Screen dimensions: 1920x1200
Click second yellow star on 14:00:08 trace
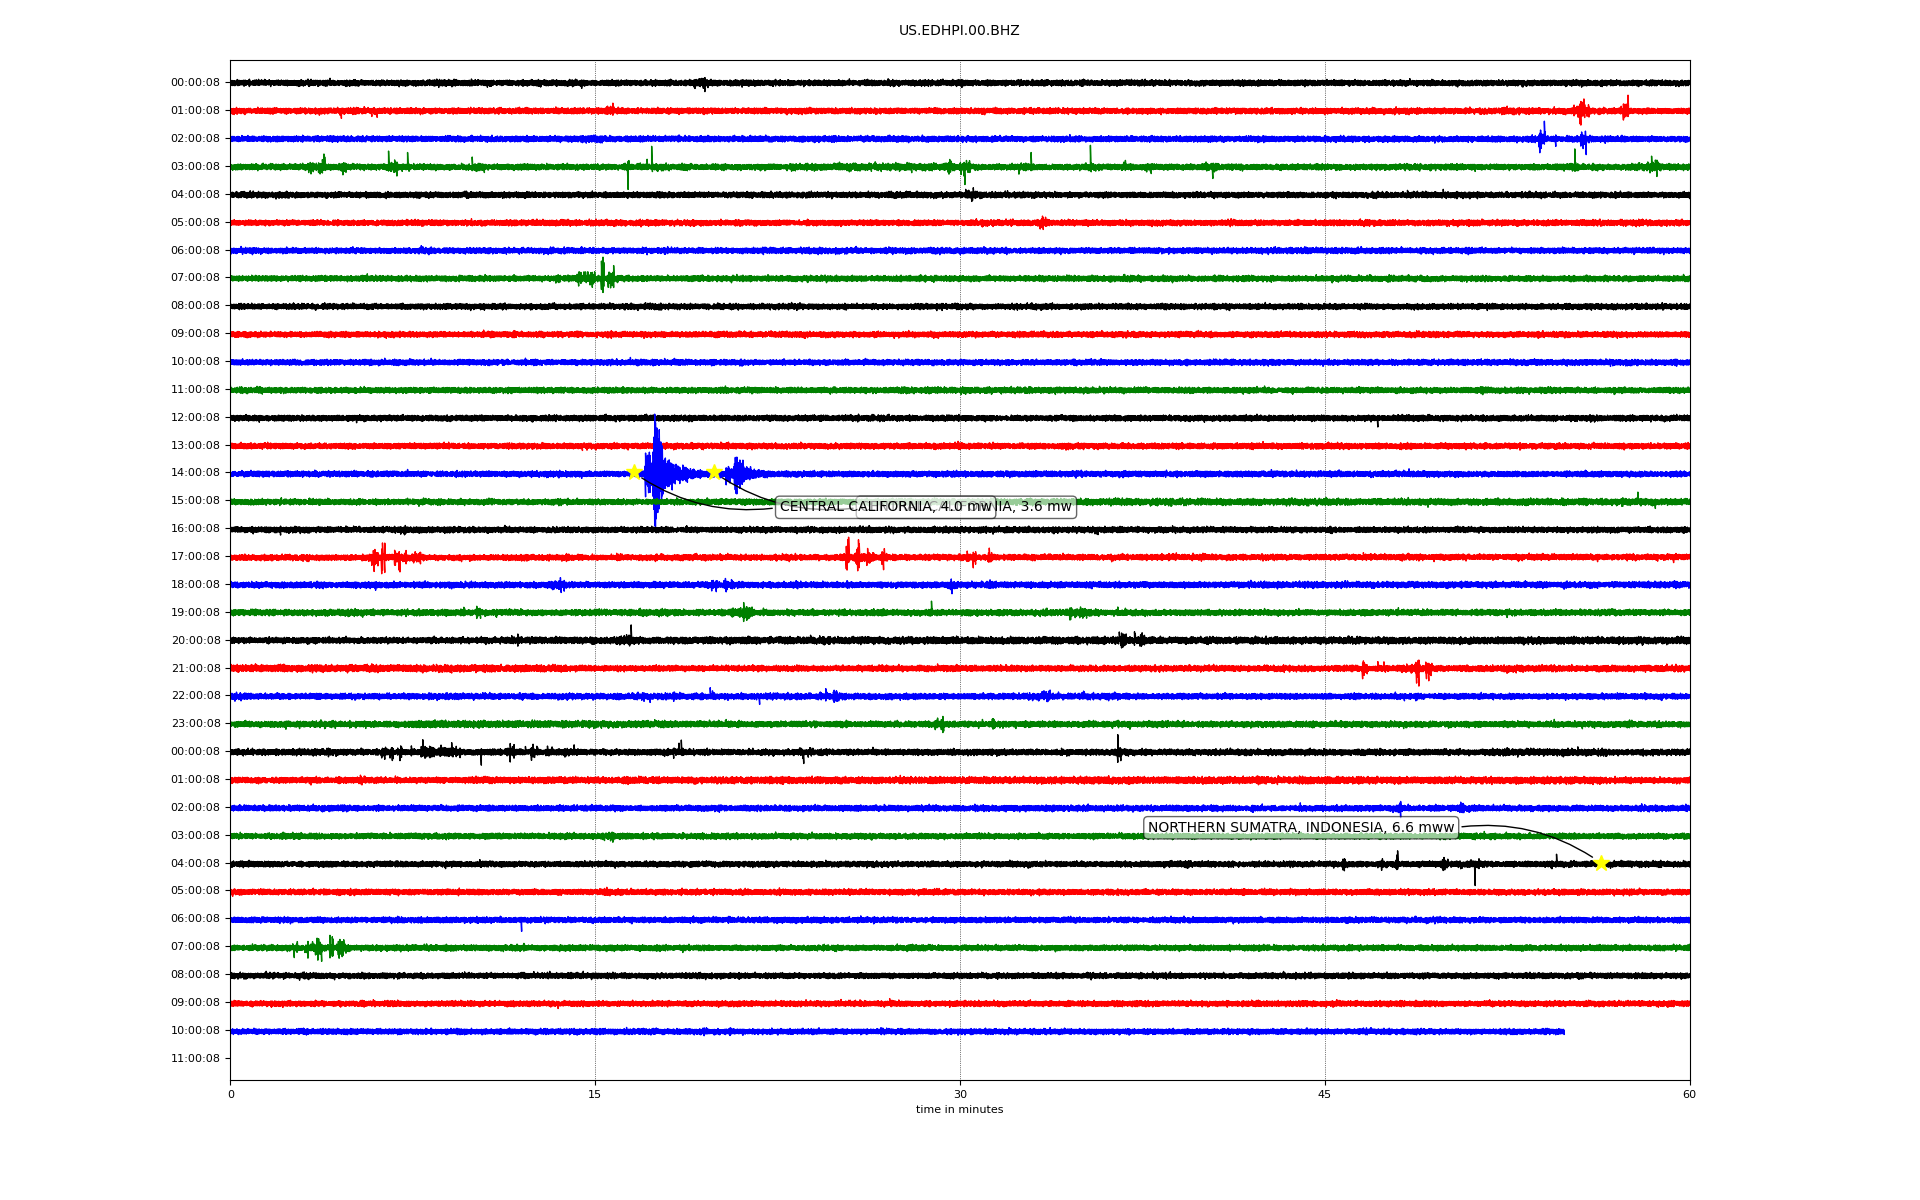coord(714,472)
